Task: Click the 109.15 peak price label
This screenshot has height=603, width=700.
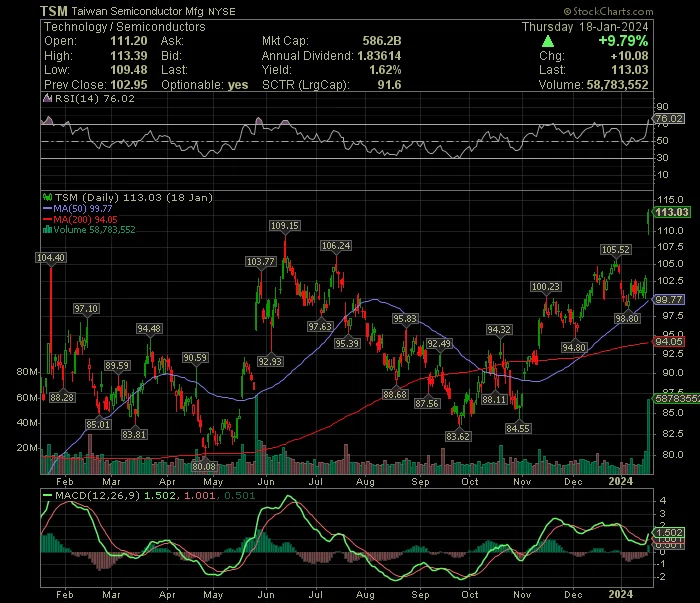Action: tap(285, 225)
